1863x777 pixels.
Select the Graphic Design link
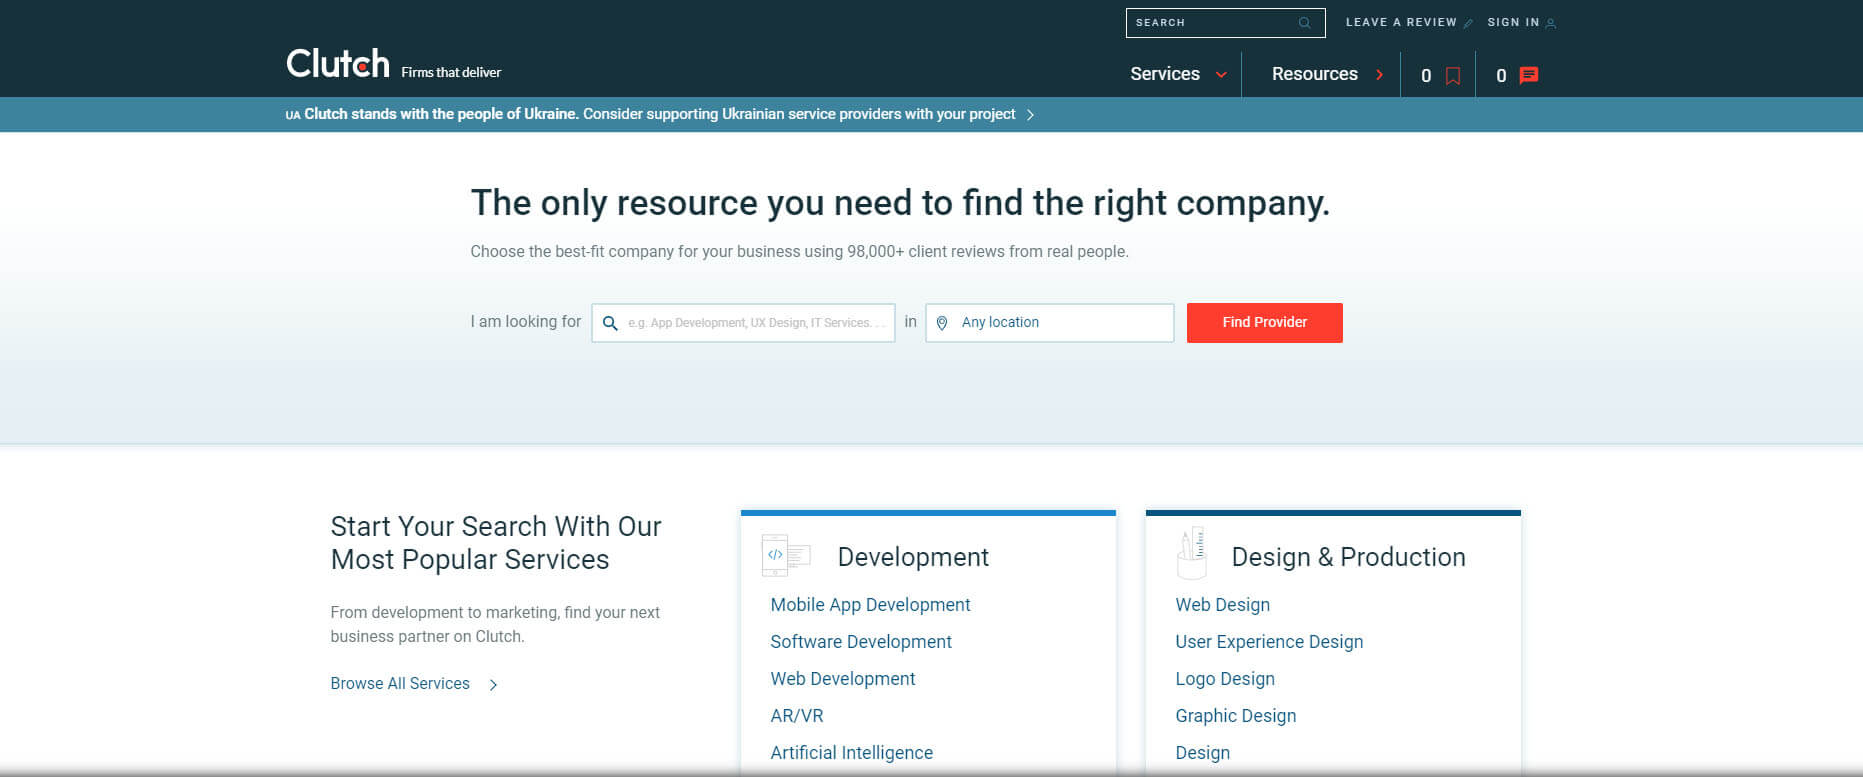pos(1236,716)
